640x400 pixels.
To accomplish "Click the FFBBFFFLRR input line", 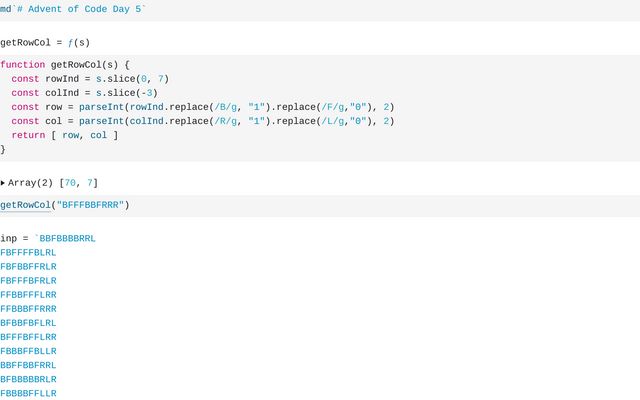I will click(28, 295).
